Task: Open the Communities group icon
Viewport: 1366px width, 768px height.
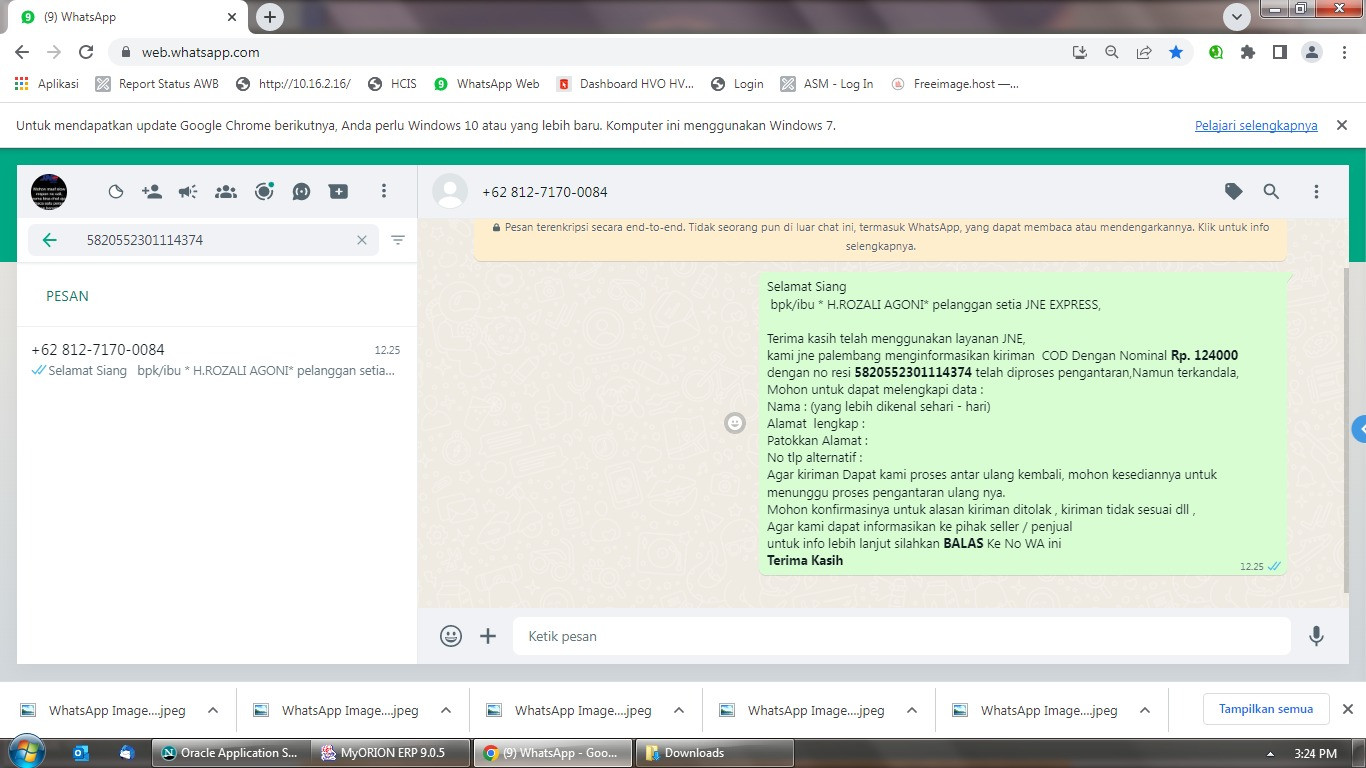Action: (226, 192)
